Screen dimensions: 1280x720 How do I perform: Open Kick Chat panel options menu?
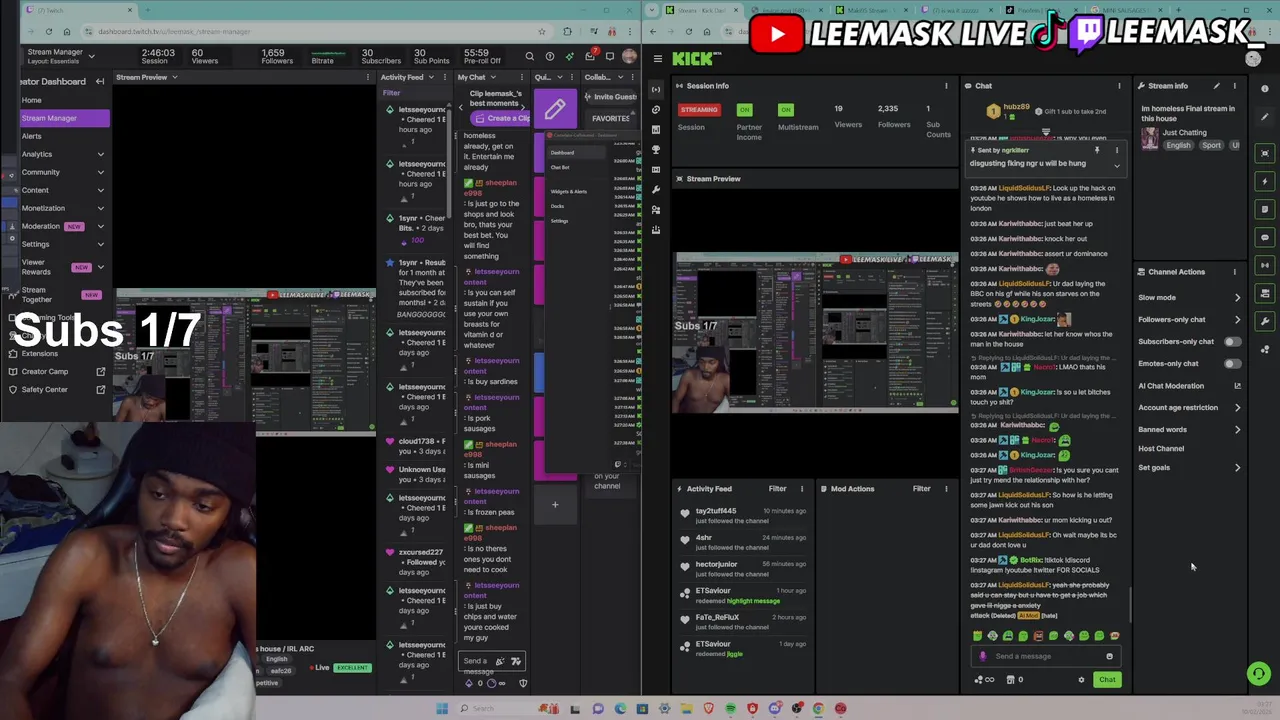(1119, 86)
